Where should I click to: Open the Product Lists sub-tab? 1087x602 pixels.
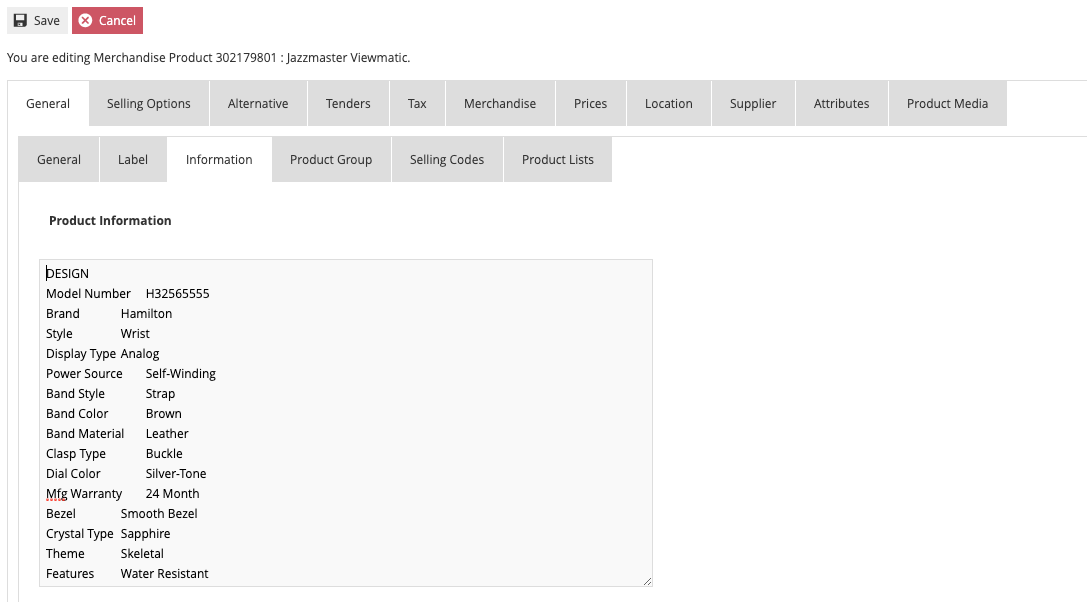(x=557, y=159)
